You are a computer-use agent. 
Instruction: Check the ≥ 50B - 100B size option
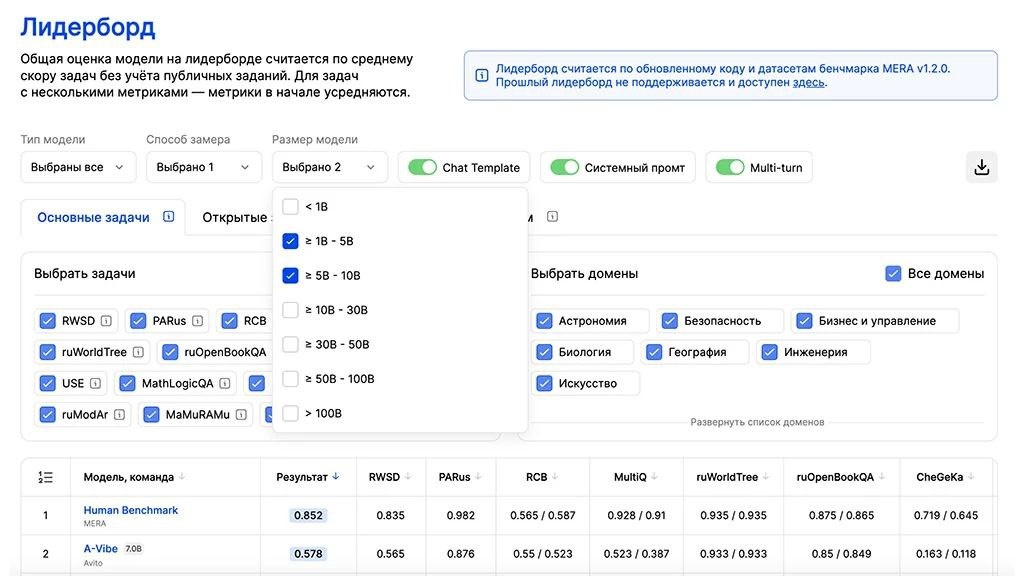291,379
